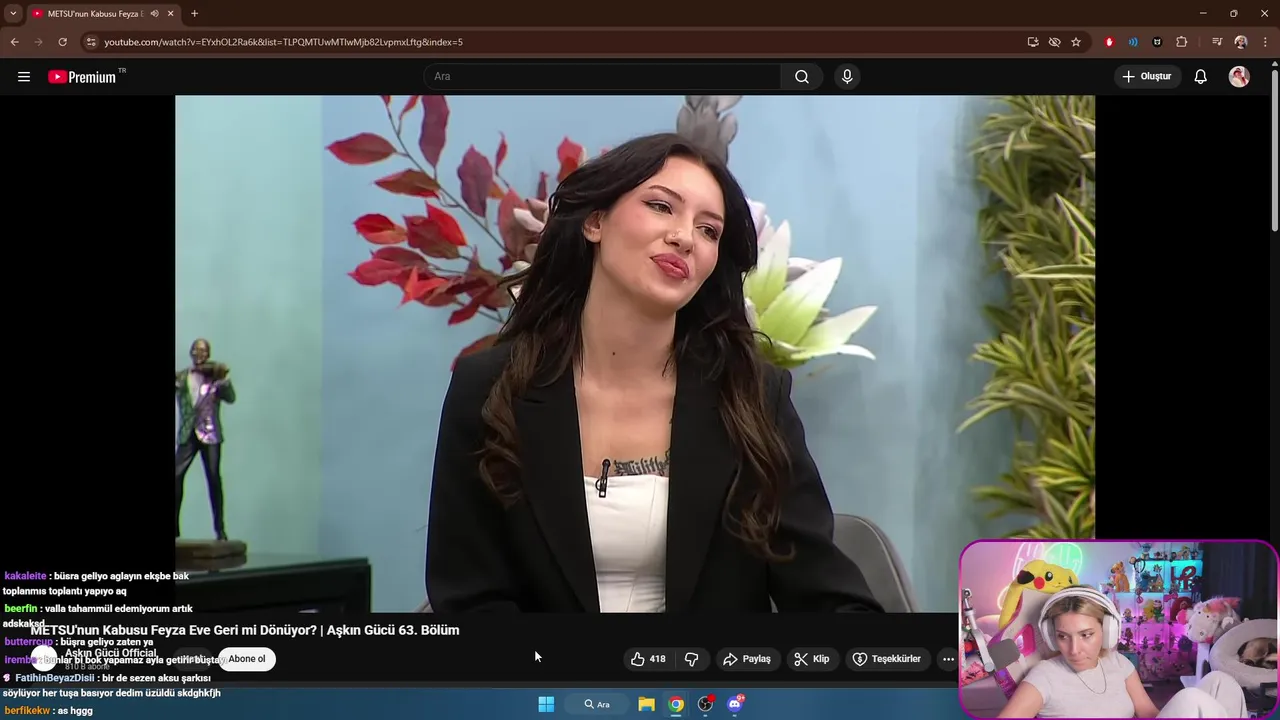1280x720 pixels.
Task: Click the Teşekkürler thanks button
Action: [886, 659]
